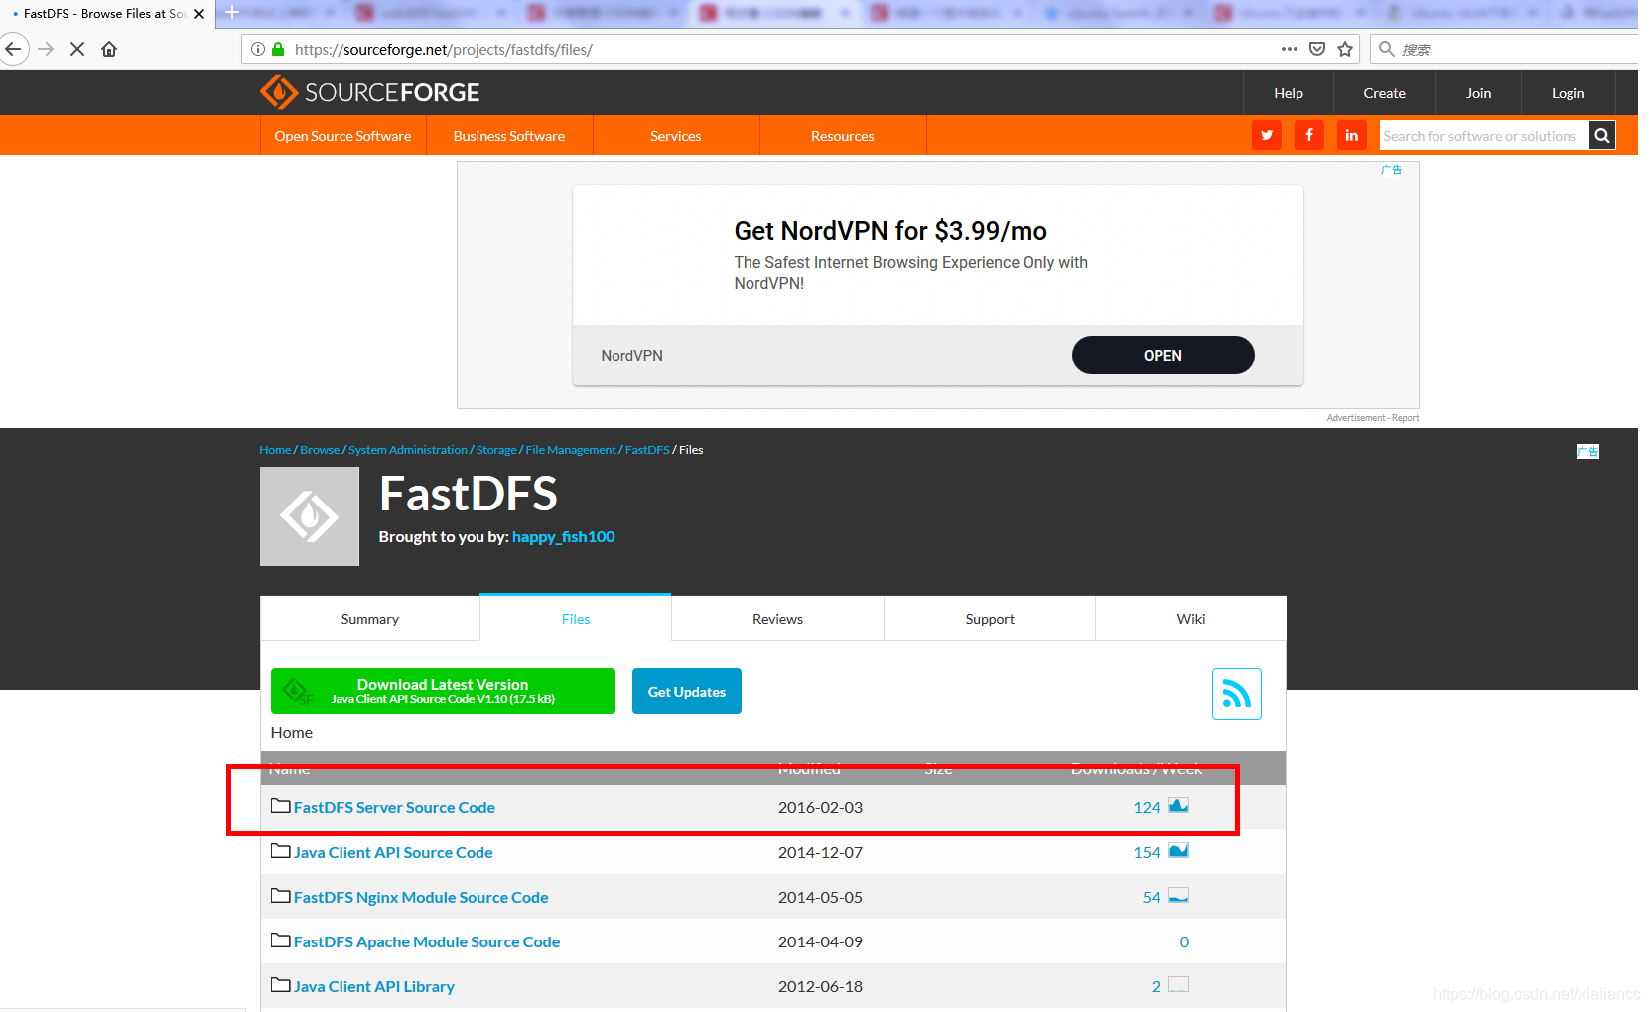Screen dimensions: 1650x1012
Task: Open the Services menu
Action: 676,135
